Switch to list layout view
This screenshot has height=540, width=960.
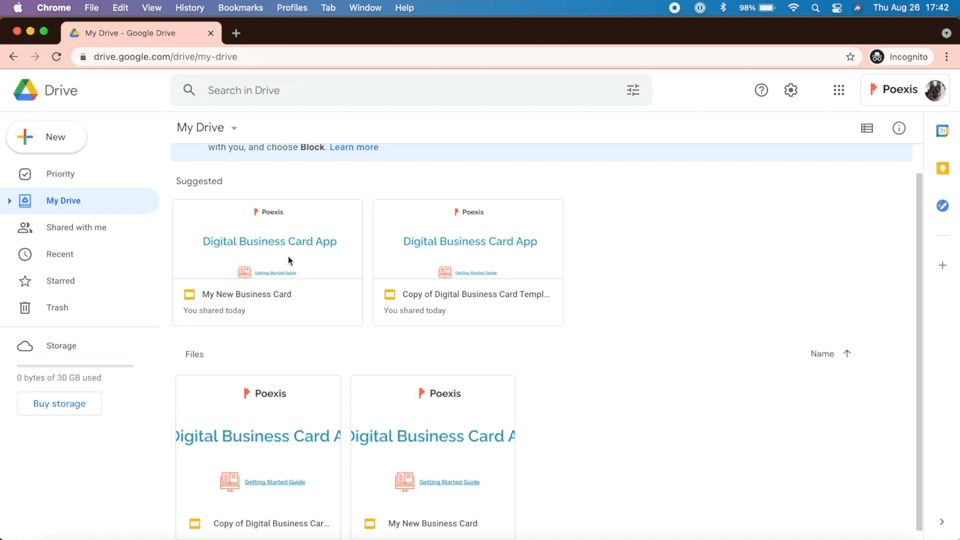[867, 128]
